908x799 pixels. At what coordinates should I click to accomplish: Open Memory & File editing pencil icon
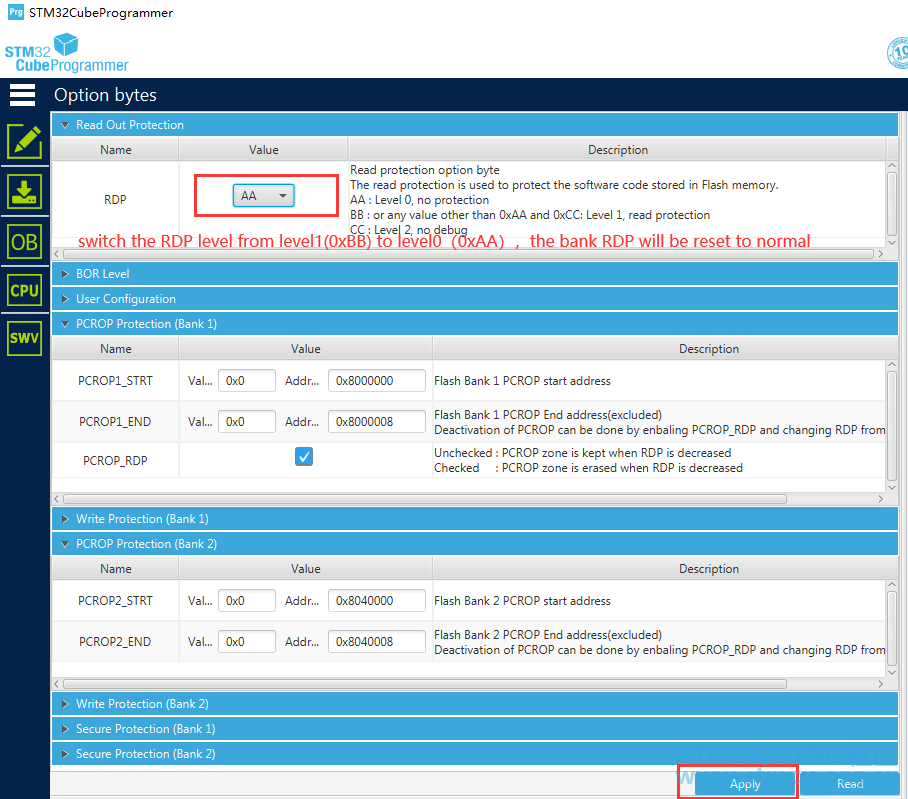coord(24,141)
